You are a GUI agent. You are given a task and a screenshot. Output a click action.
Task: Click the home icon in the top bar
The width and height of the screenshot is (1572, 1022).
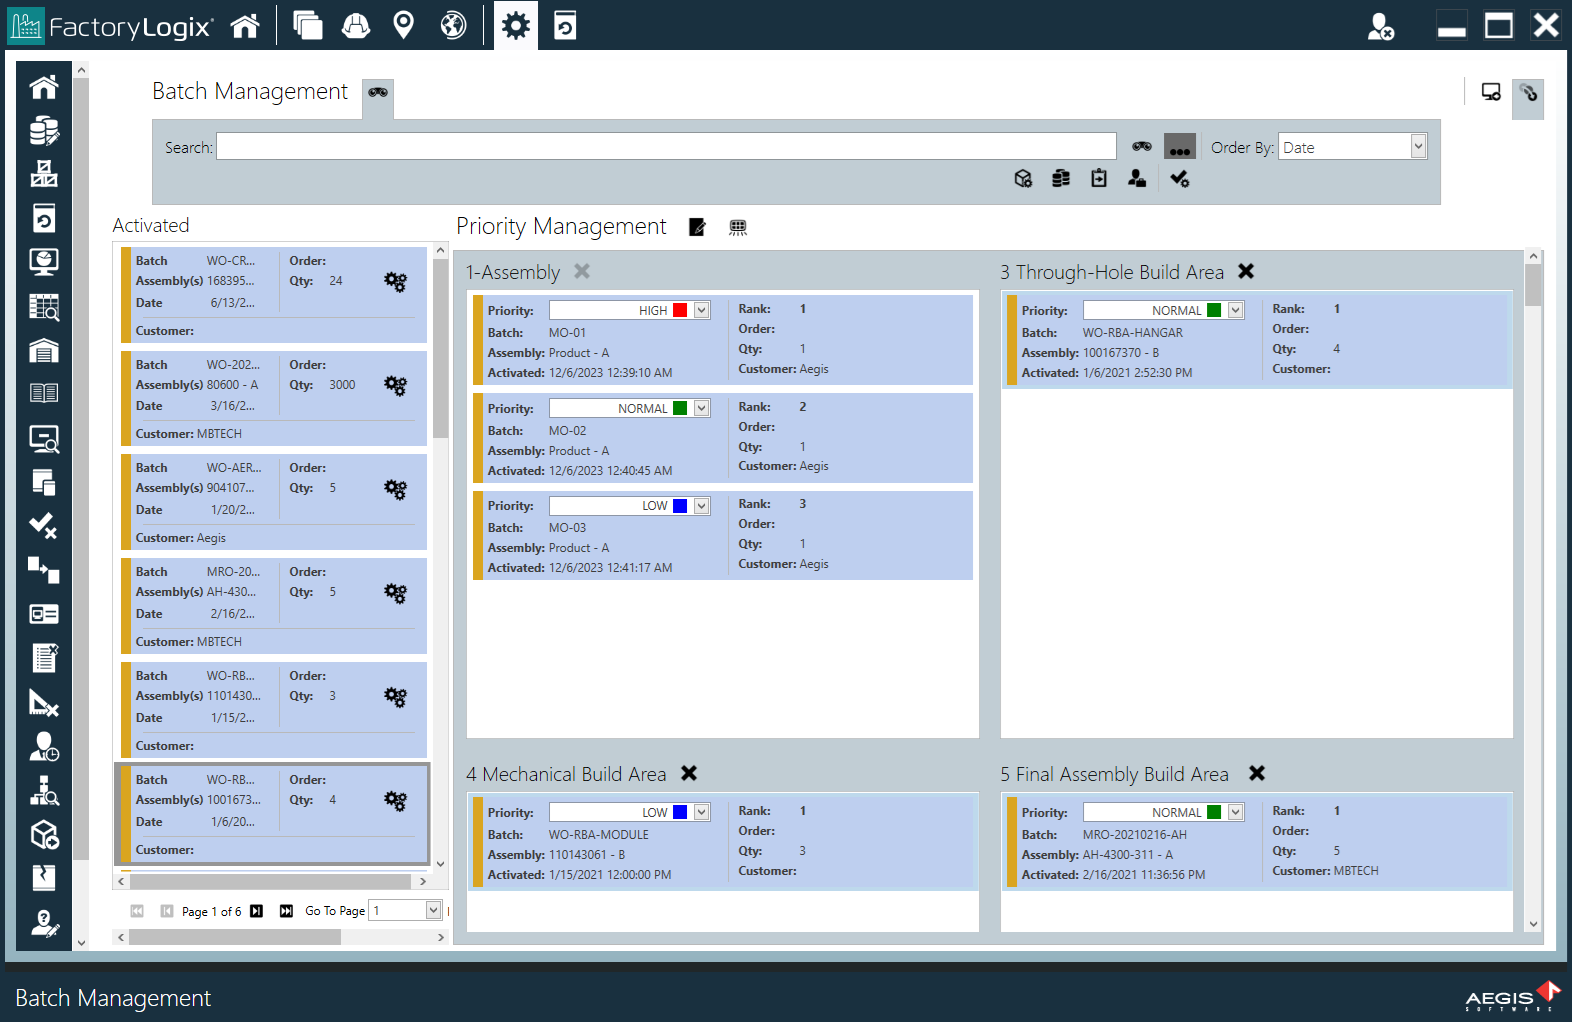click(x=245, y=26)
